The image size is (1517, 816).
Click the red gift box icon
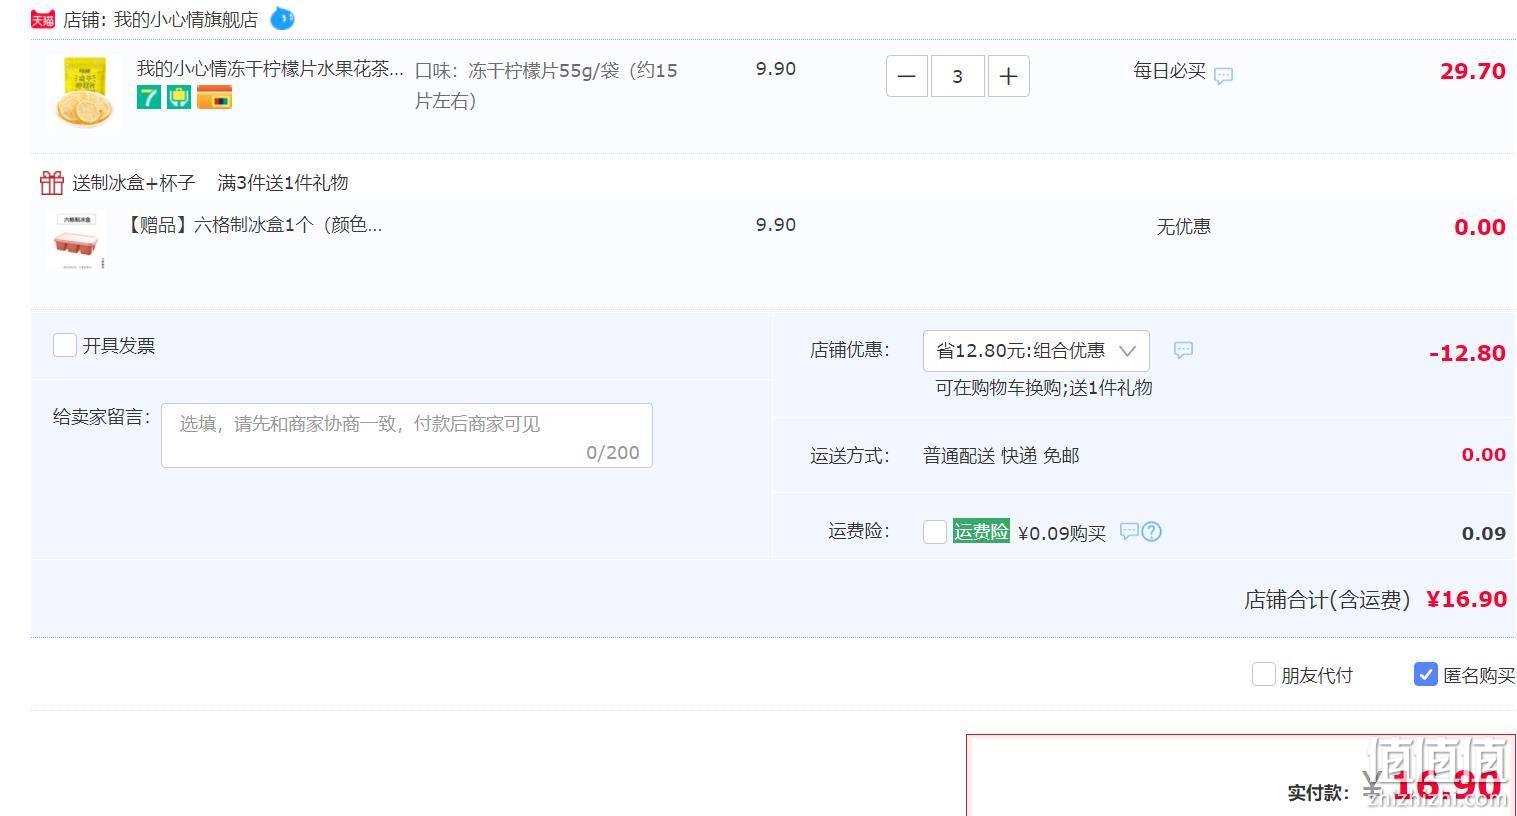point(52,182)
